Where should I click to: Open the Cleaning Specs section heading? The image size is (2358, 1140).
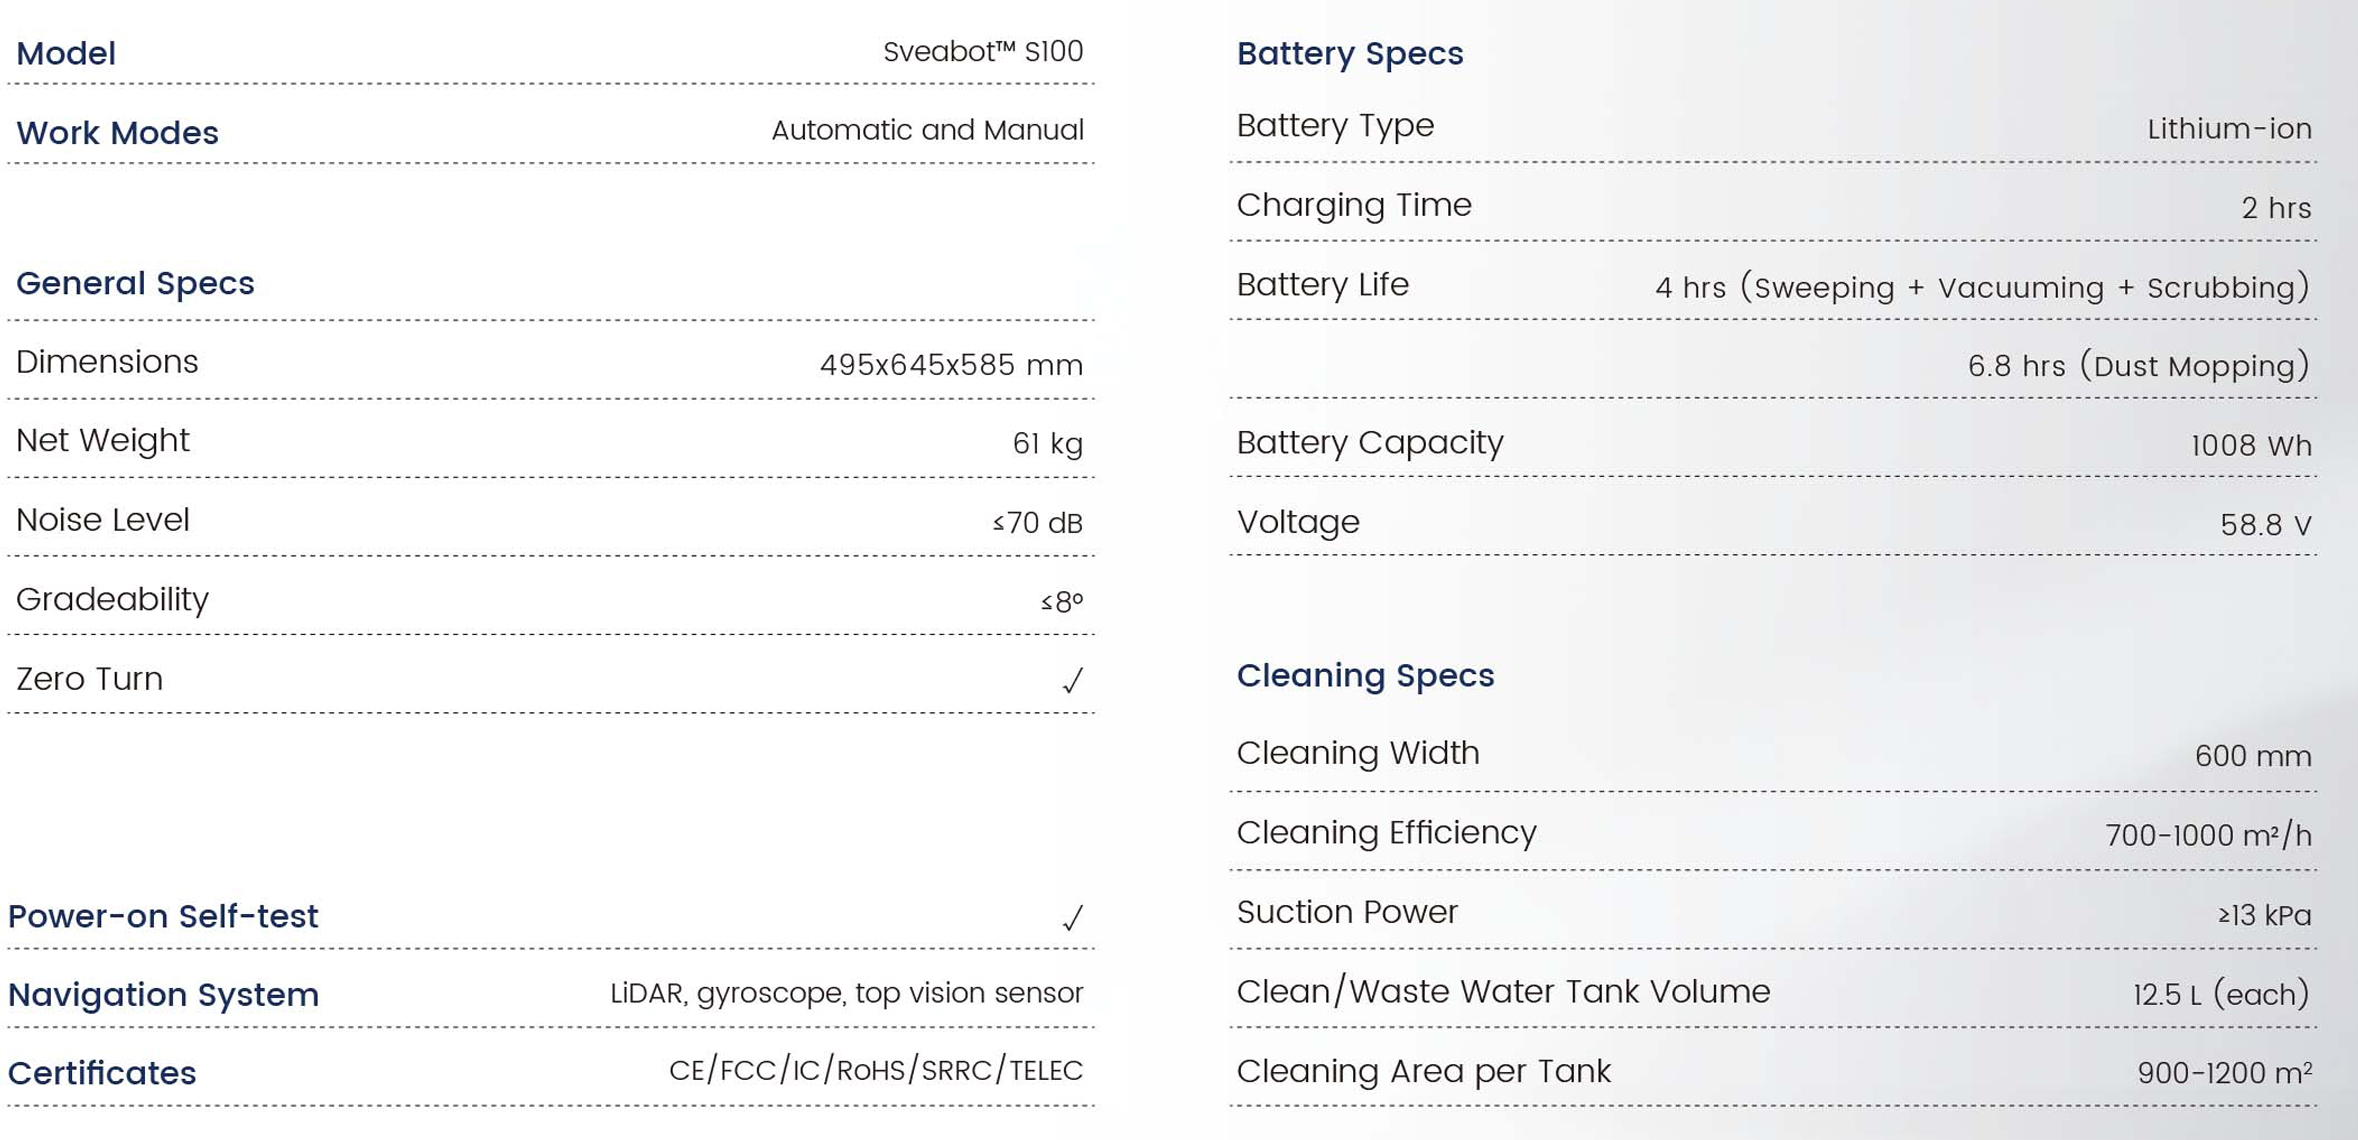tap(1365, 675)
